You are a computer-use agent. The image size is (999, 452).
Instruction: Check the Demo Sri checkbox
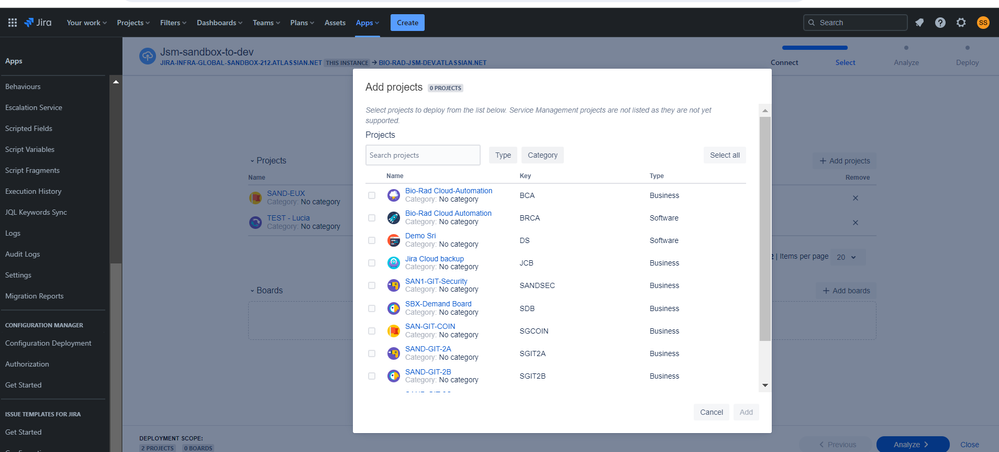pyautogui.click(x=372, y=240)
